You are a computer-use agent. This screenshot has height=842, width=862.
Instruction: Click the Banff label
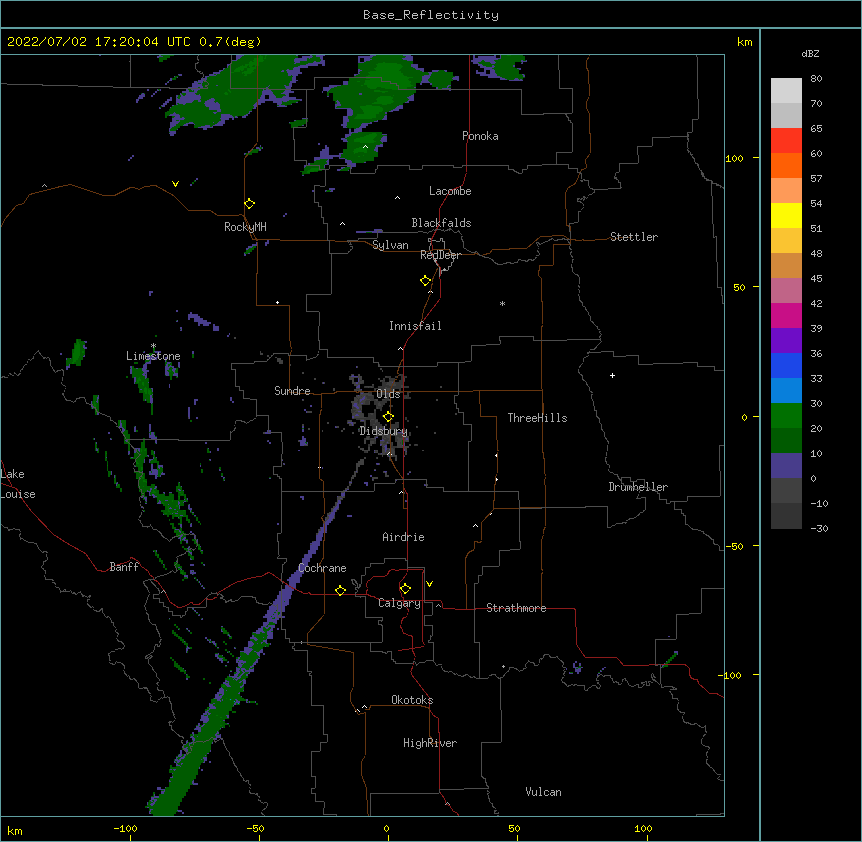(x=124, y=567)
